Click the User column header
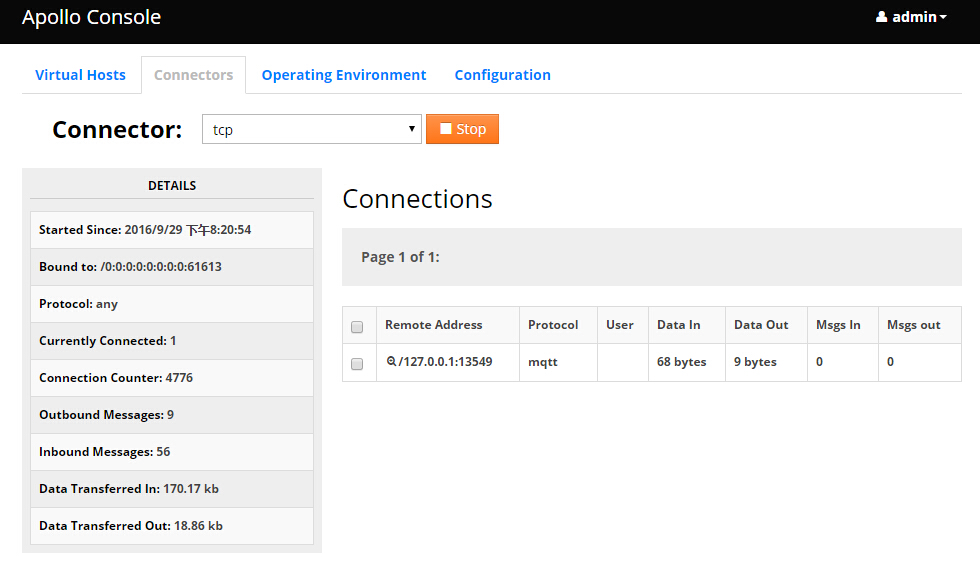 click(620, 325)
